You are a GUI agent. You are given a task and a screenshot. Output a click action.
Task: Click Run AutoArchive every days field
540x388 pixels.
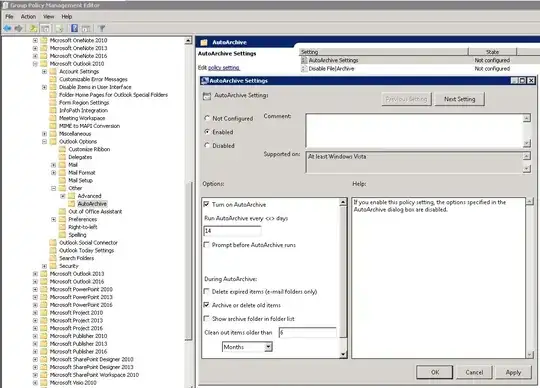pyautogui.click(x=232, y=231)
